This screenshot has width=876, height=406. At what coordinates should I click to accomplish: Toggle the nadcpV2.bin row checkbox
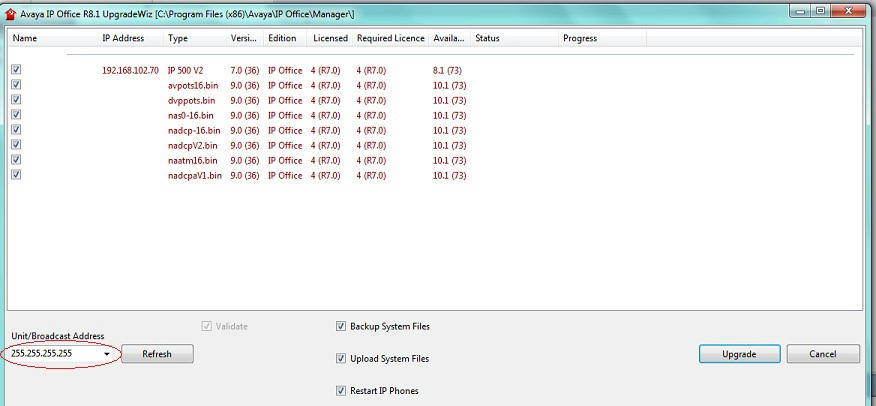pos(16,145)
